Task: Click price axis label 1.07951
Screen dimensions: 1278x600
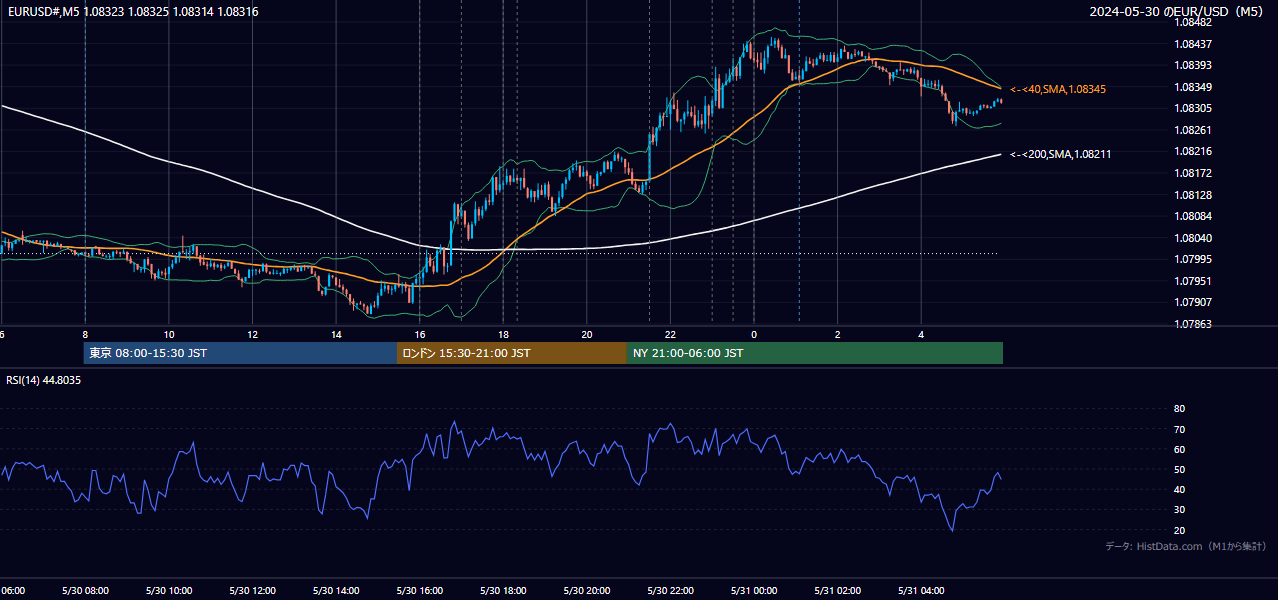Action: pyautogui.click(x=1193, y=281)
